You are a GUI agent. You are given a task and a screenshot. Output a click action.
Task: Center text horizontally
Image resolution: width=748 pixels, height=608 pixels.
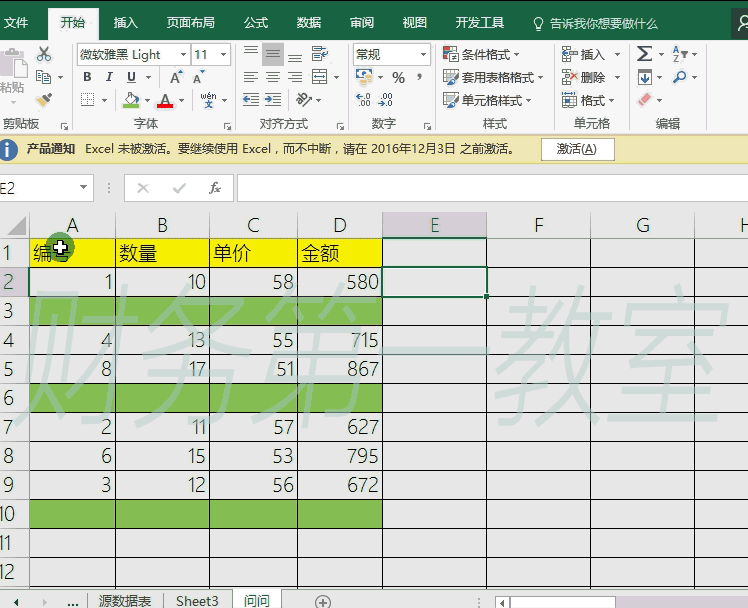click(273, 77)
